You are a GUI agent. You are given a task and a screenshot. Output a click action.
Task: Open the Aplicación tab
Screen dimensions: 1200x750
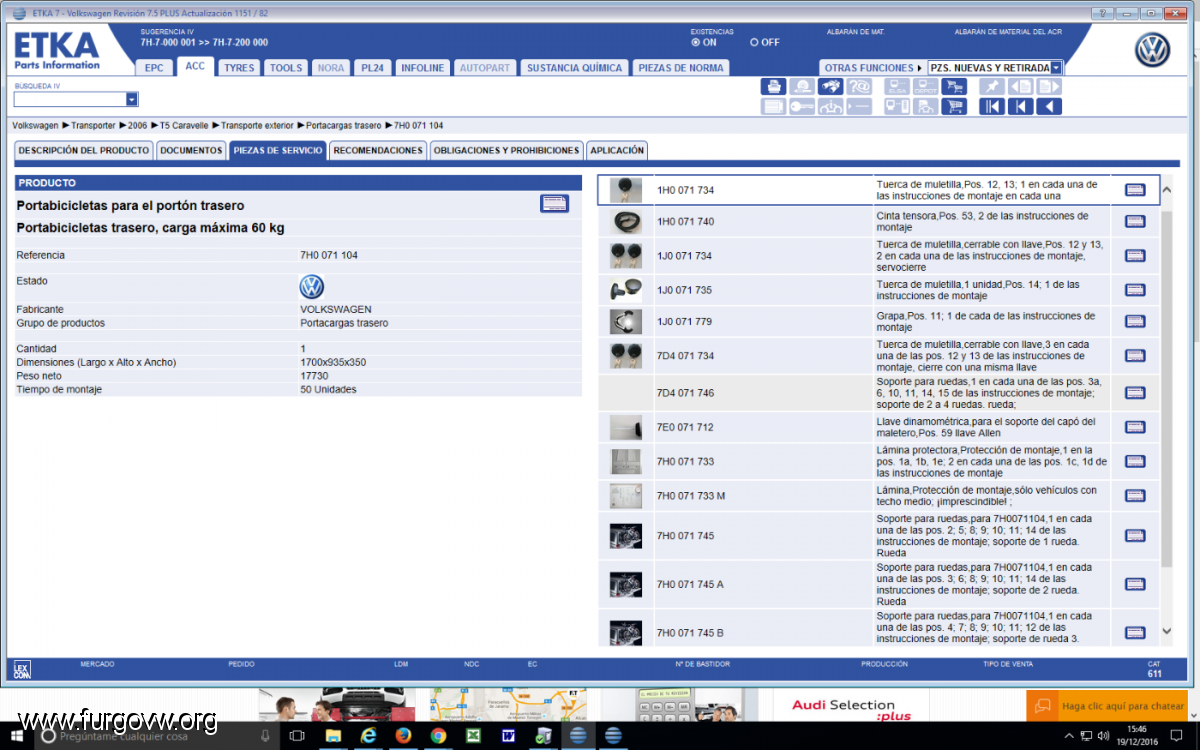click(617, 151)
